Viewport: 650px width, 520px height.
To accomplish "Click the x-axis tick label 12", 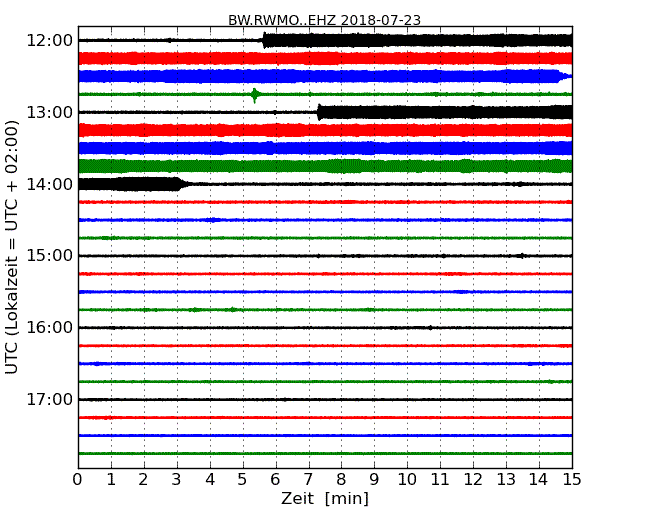I will tap(473, 480).
